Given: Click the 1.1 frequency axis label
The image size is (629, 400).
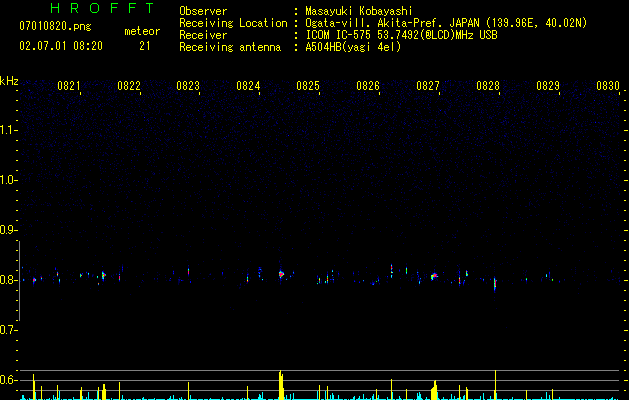Looking at the screenshot, I should pos(8,130).
